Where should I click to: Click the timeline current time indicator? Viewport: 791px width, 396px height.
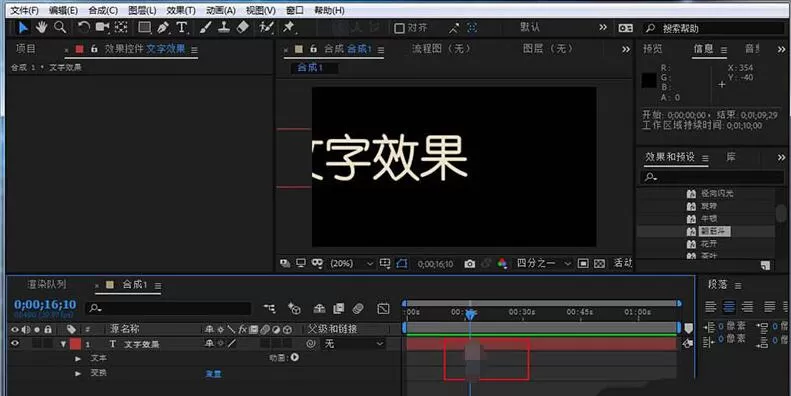[x=470, y=314]
